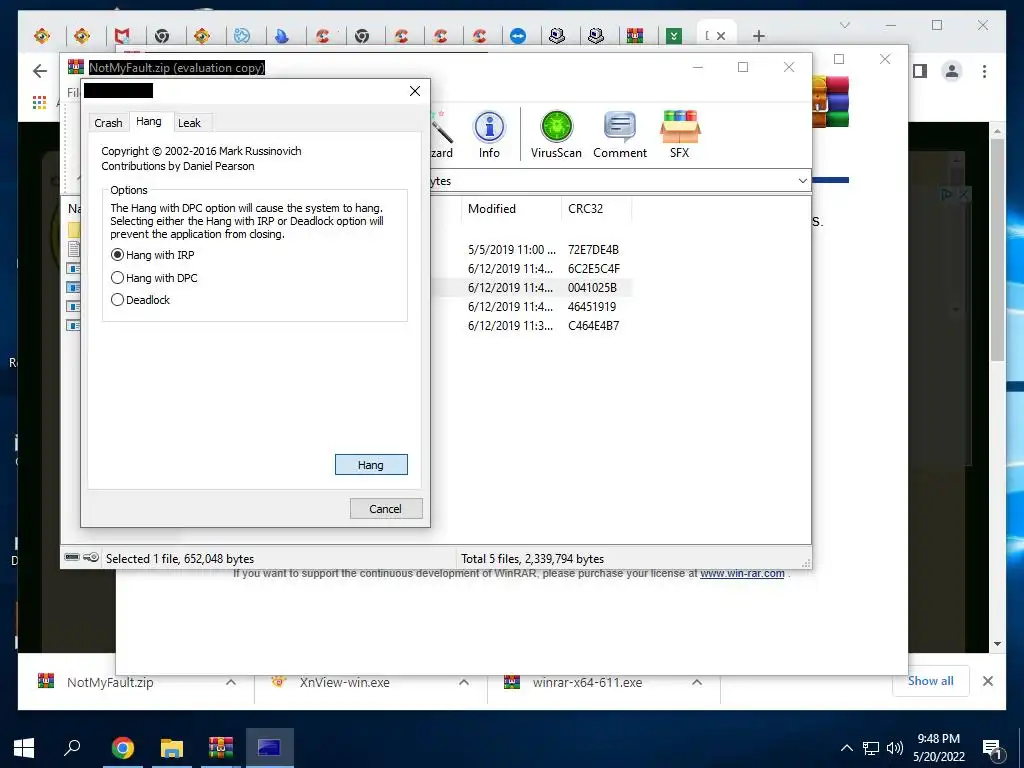
Task: Open the Info tool in WinRAR toolbar
Action: click(x=489, y=135)
